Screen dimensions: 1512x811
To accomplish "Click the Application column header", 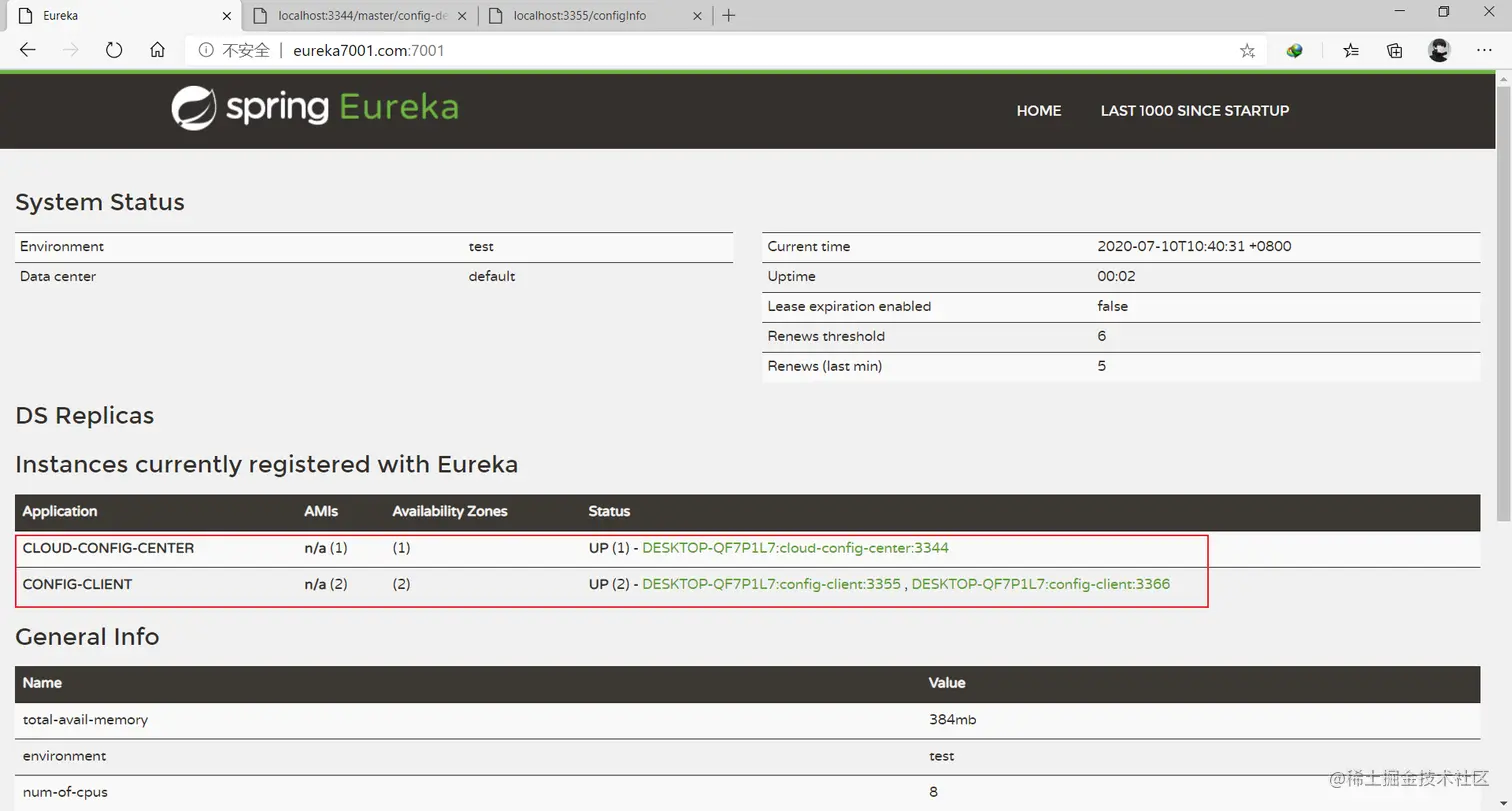I will [x=60, y=511].
